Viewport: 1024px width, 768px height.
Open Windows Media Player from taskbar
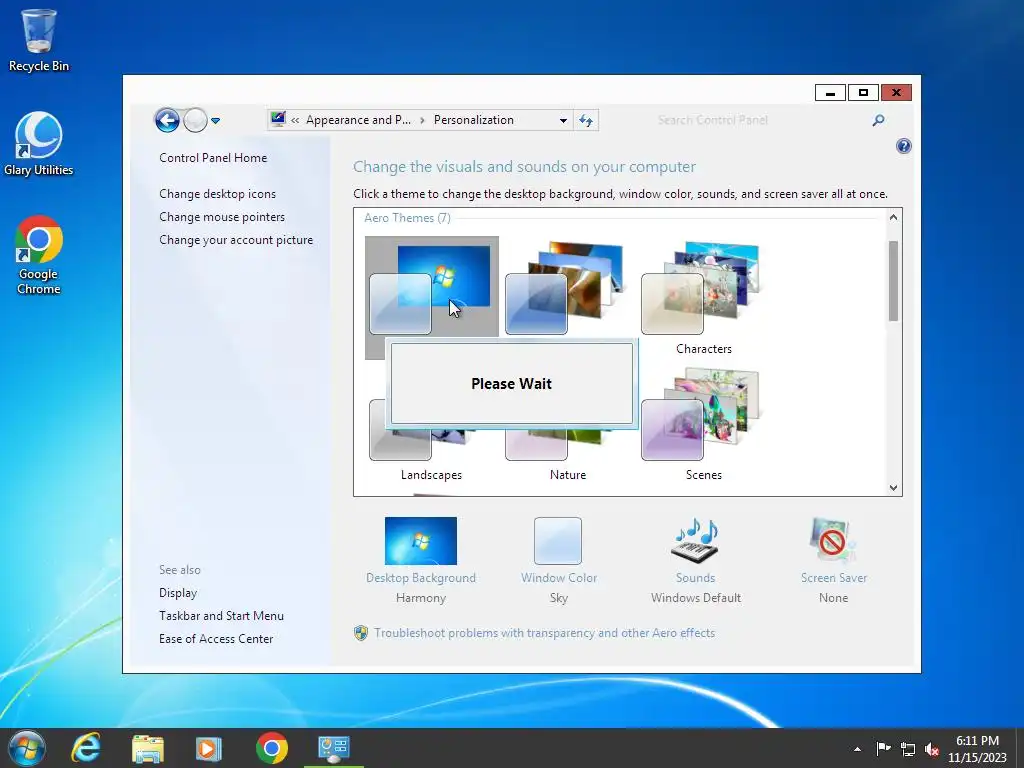click(x=209, y=748)
